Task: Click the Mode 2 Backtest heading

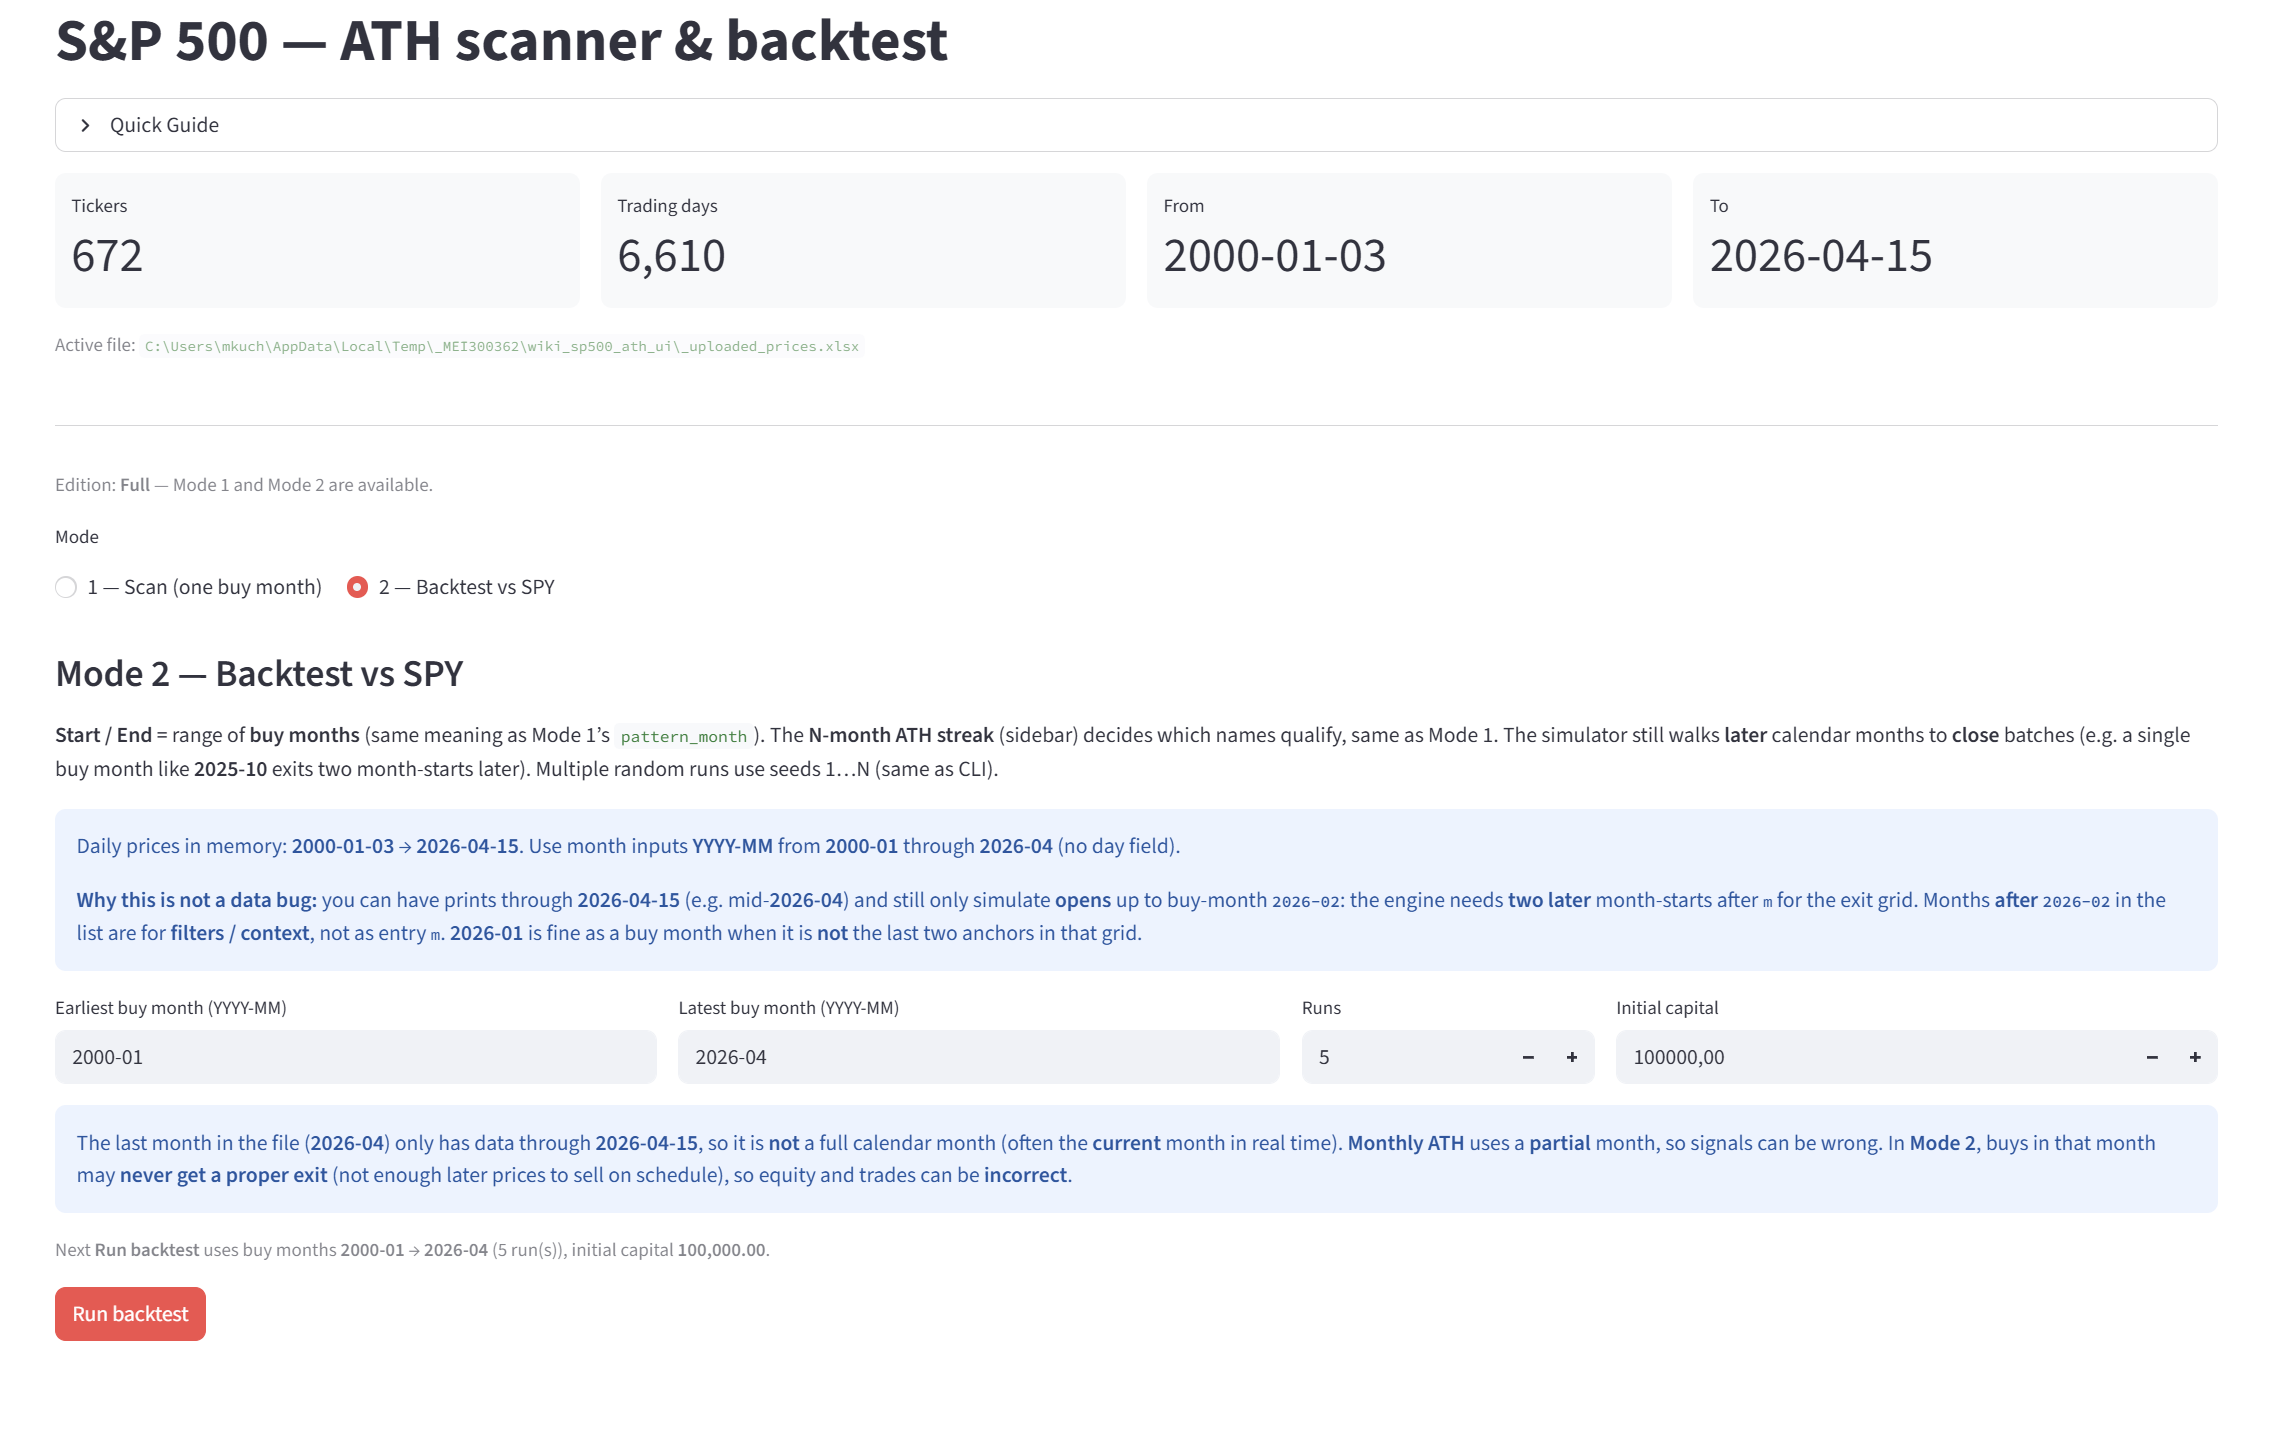Action: point(259,674)
